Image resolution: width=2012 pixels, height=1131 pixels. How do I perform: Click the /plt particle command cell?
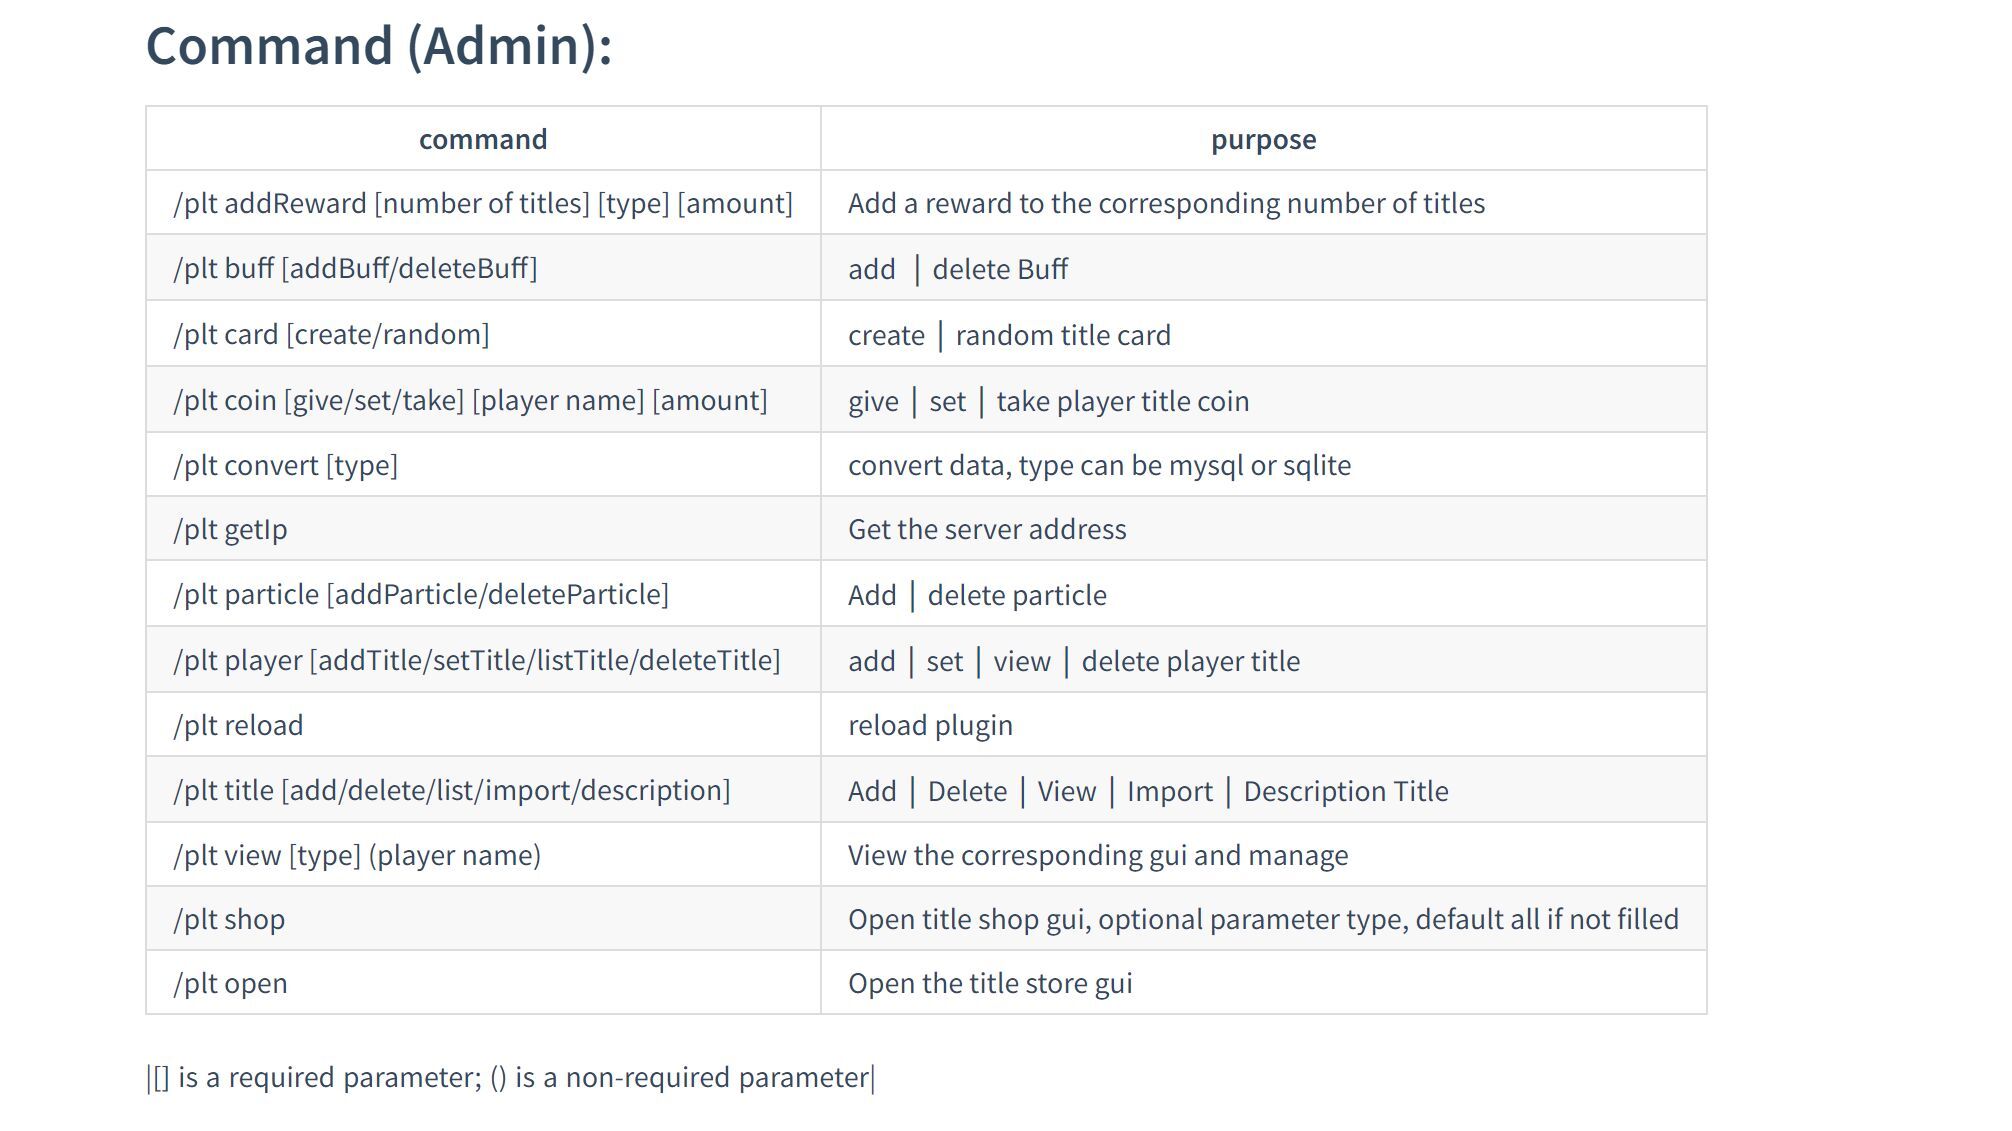point(483,594)
